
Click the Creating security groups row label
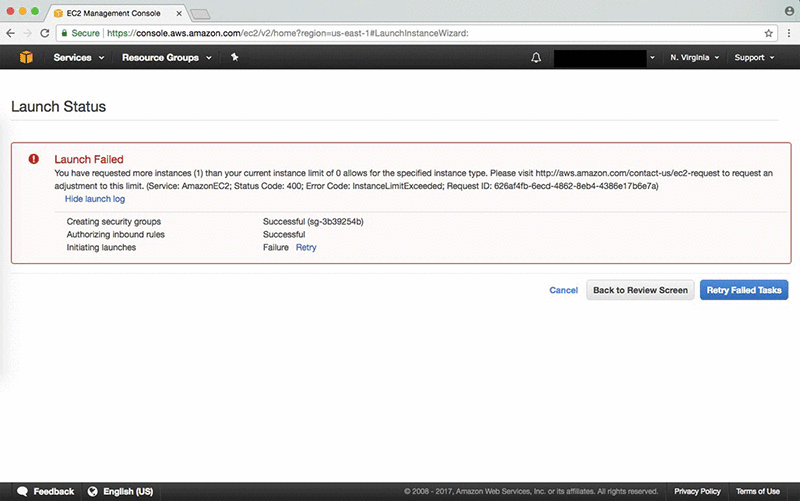click(114, 221)
